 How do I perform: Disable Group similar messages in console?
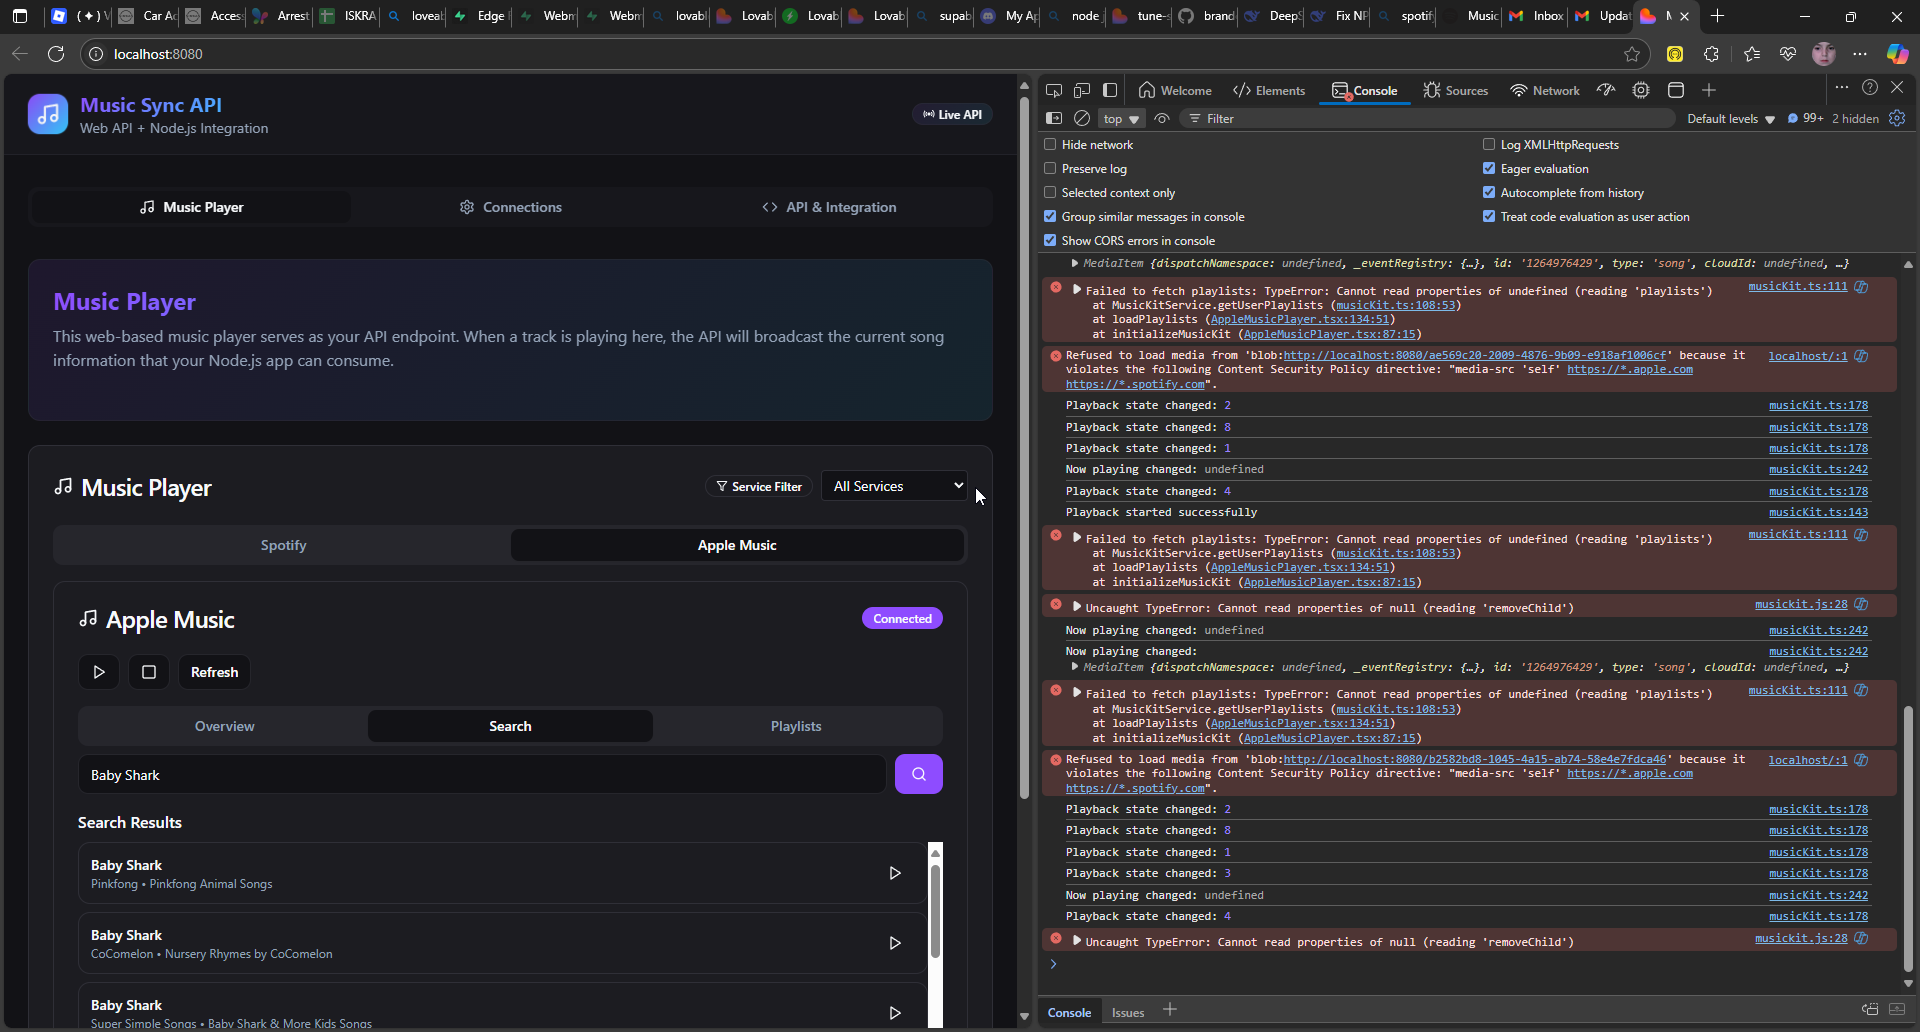(1050, 217)
